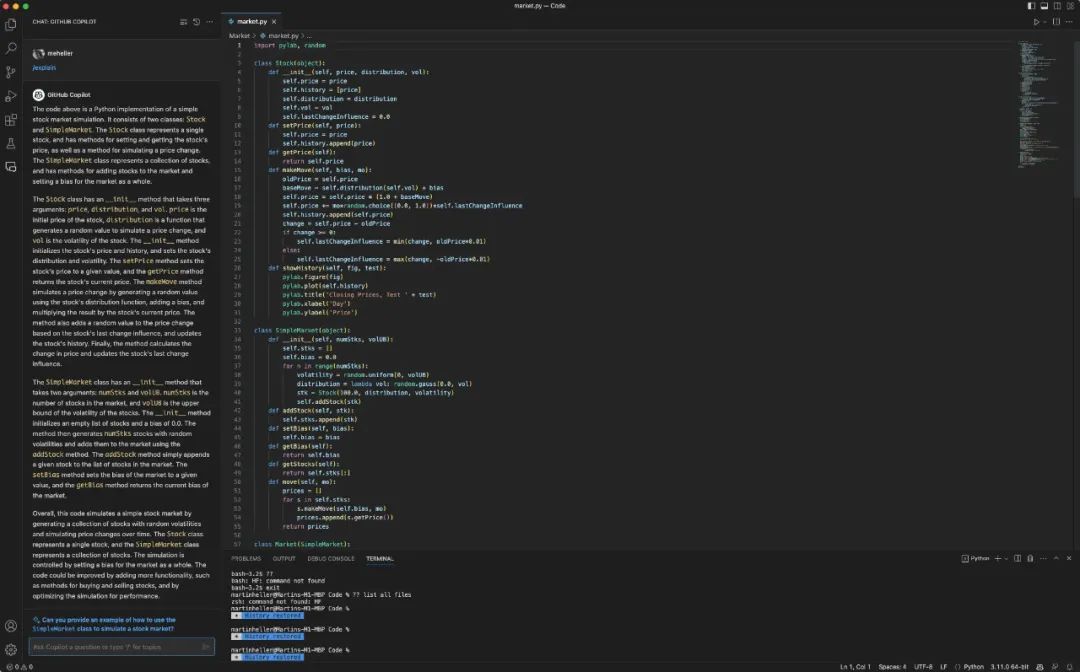Expand the run button dropdown arrow
This screenshot has width=1080, height=672.
(1045, 21)
